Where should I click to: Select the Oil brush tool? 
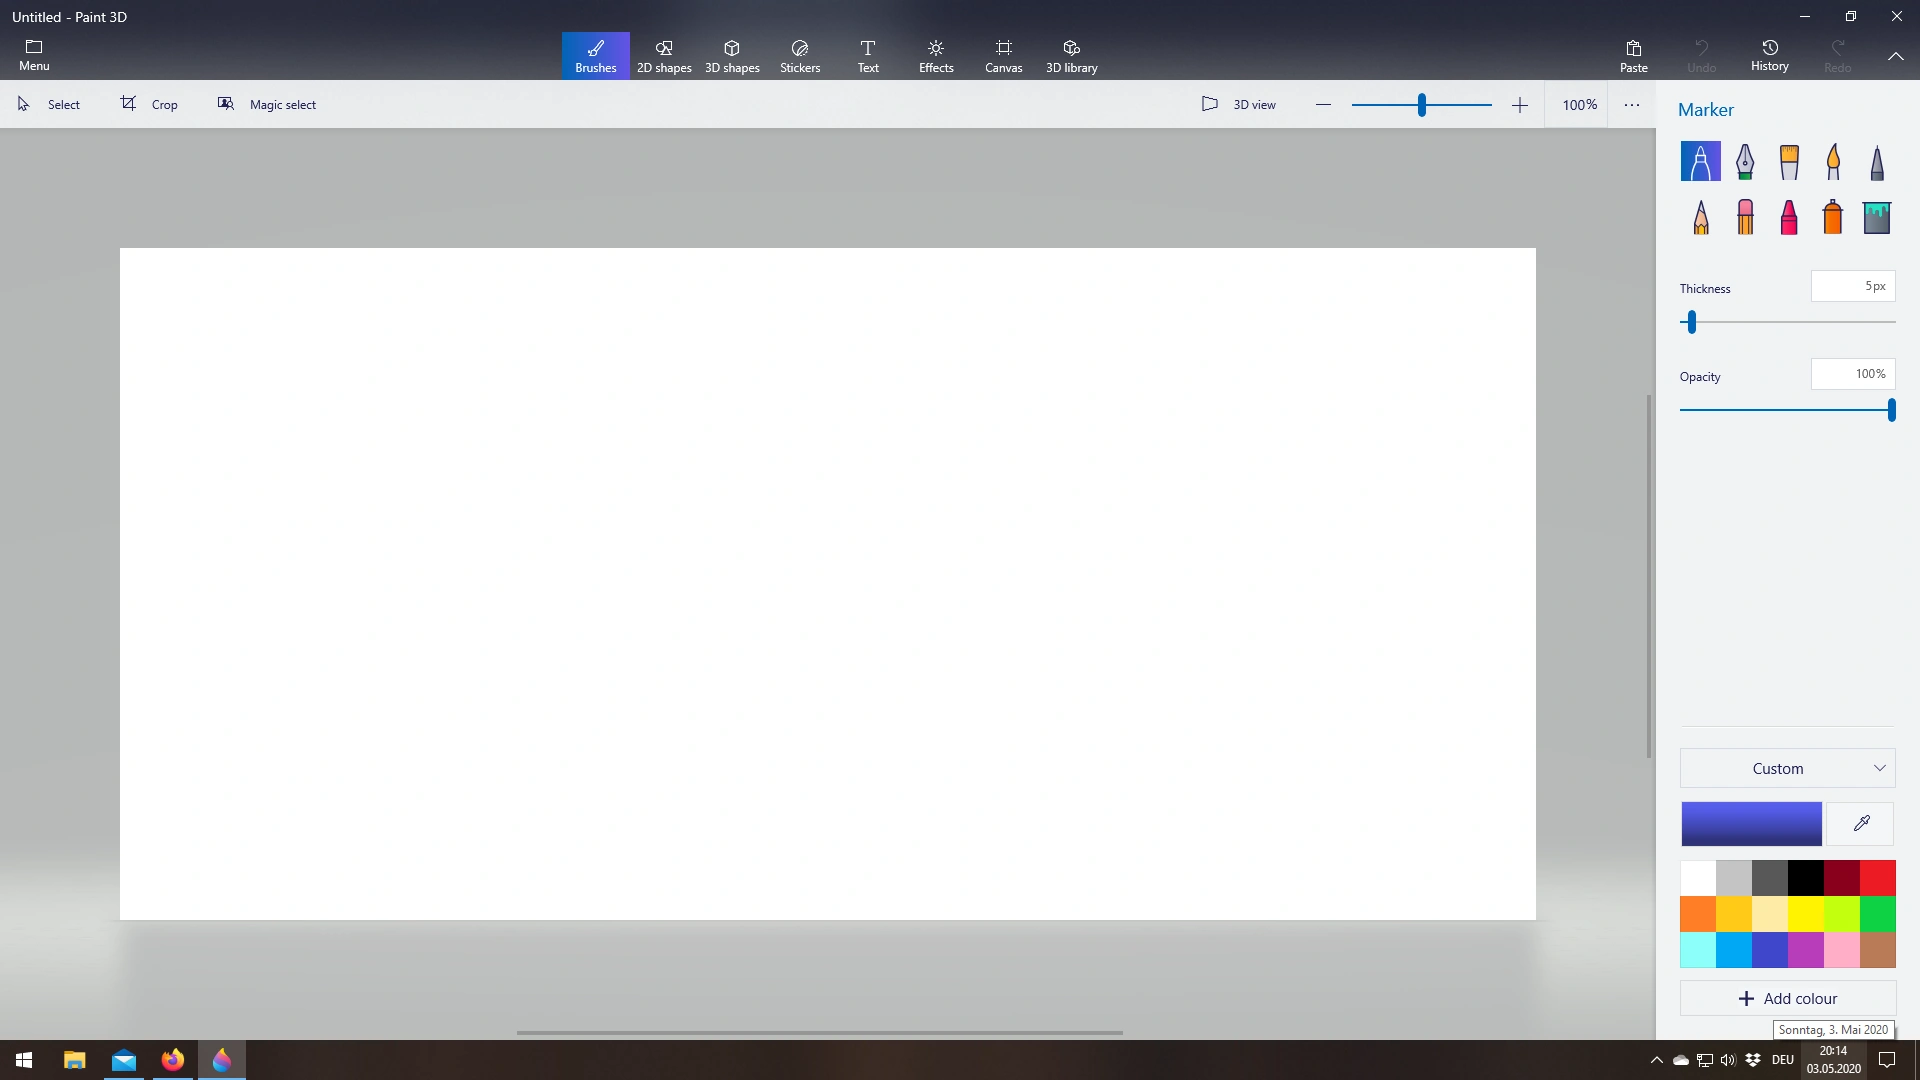tap(1789, 161)
